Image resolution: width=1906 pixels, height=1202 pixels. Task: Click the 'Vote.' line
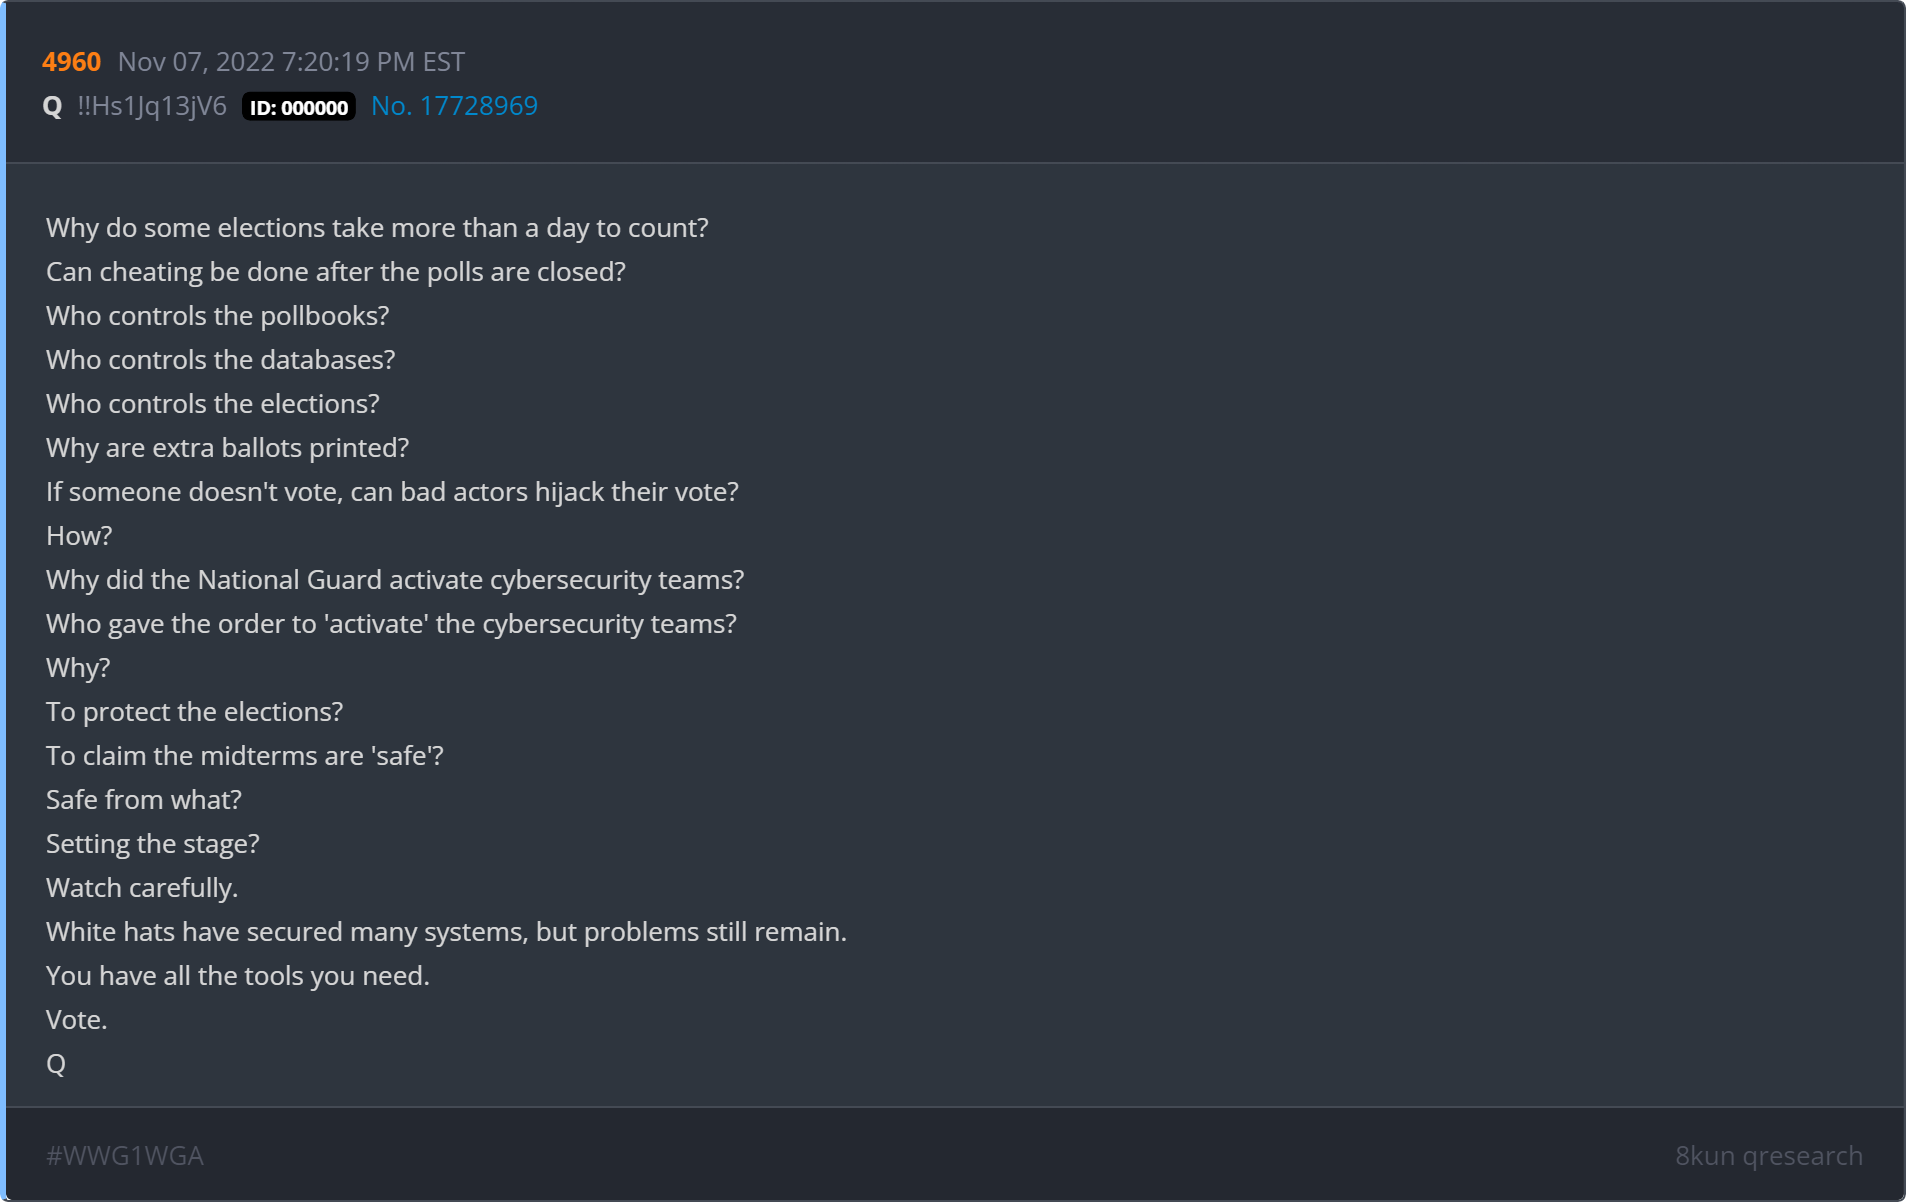[x=77, y=1020]
